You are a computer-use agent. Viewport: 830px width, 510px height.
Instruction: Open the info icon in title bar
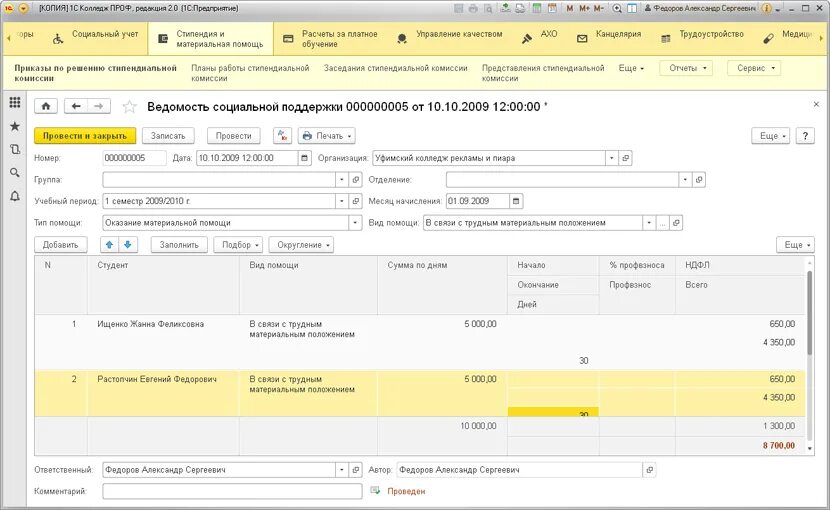[765, 8]
